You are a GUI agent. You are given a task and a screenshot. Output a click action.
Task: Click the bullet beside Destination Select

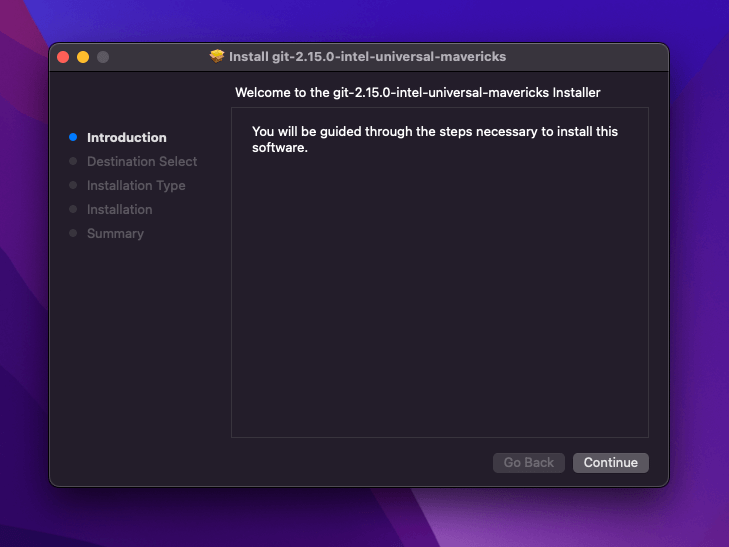click(x=73, y=161)
